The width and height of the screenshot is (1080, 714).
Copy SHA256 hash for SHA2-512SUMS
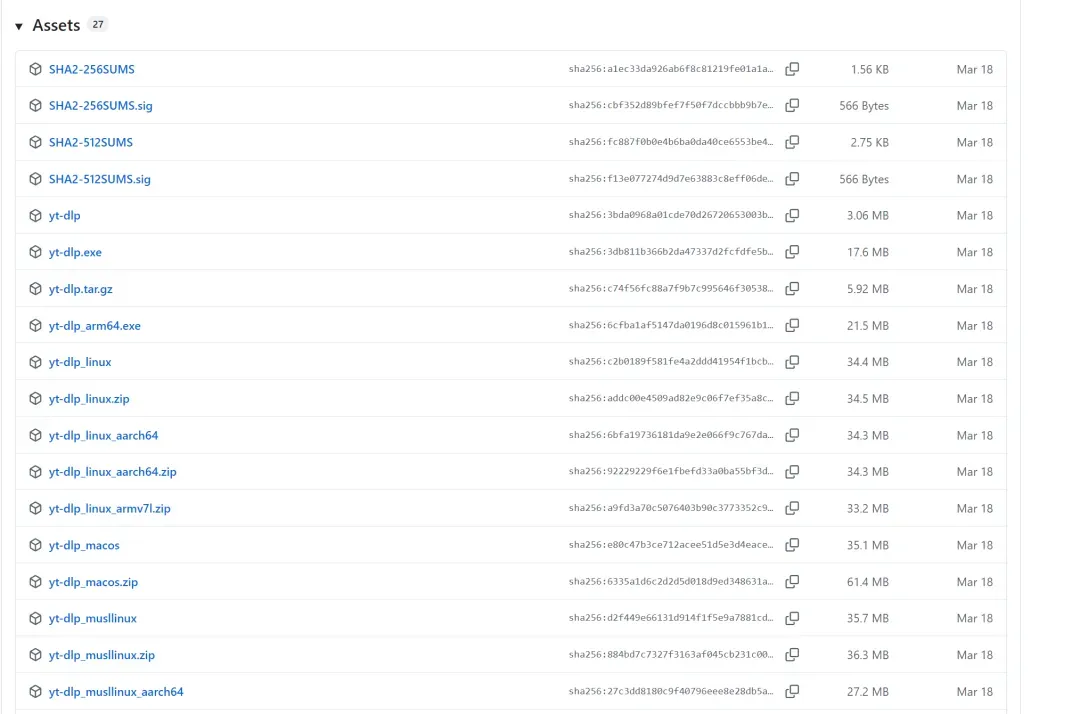coord(792,142)
